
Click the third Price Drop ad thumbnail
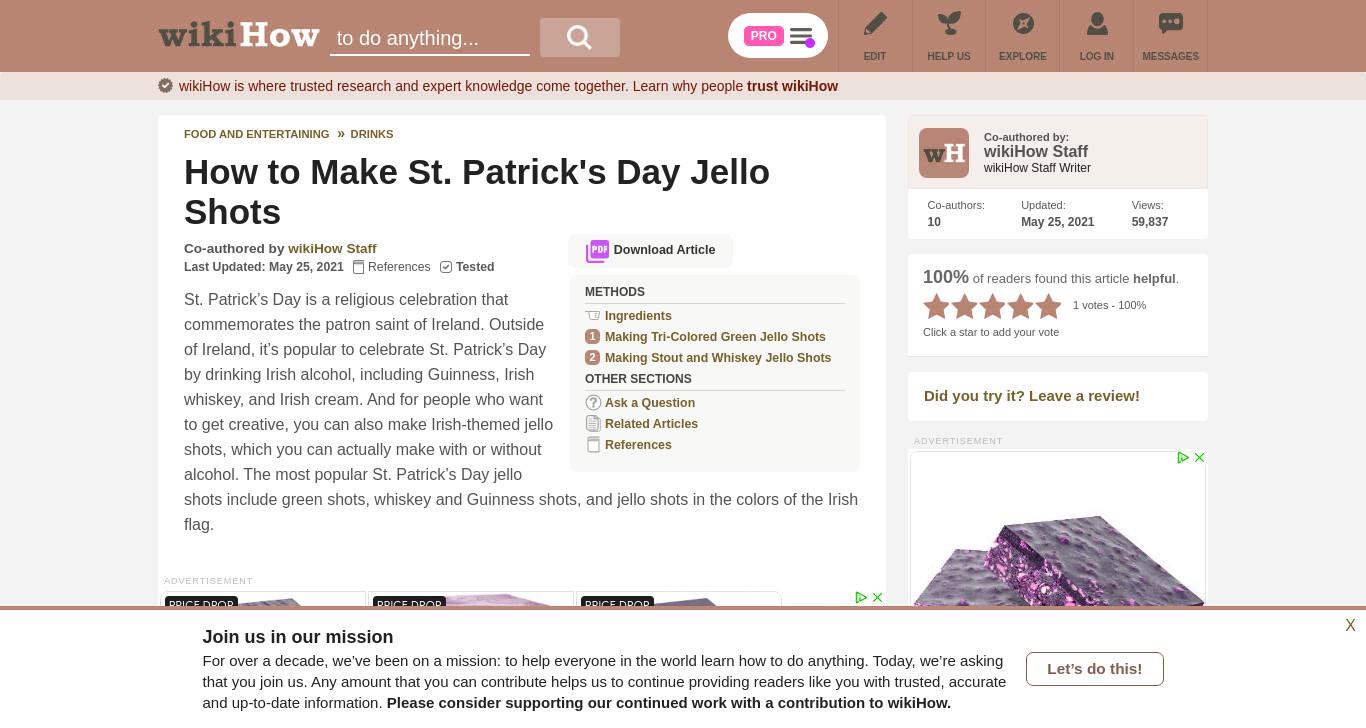point(679,600)
